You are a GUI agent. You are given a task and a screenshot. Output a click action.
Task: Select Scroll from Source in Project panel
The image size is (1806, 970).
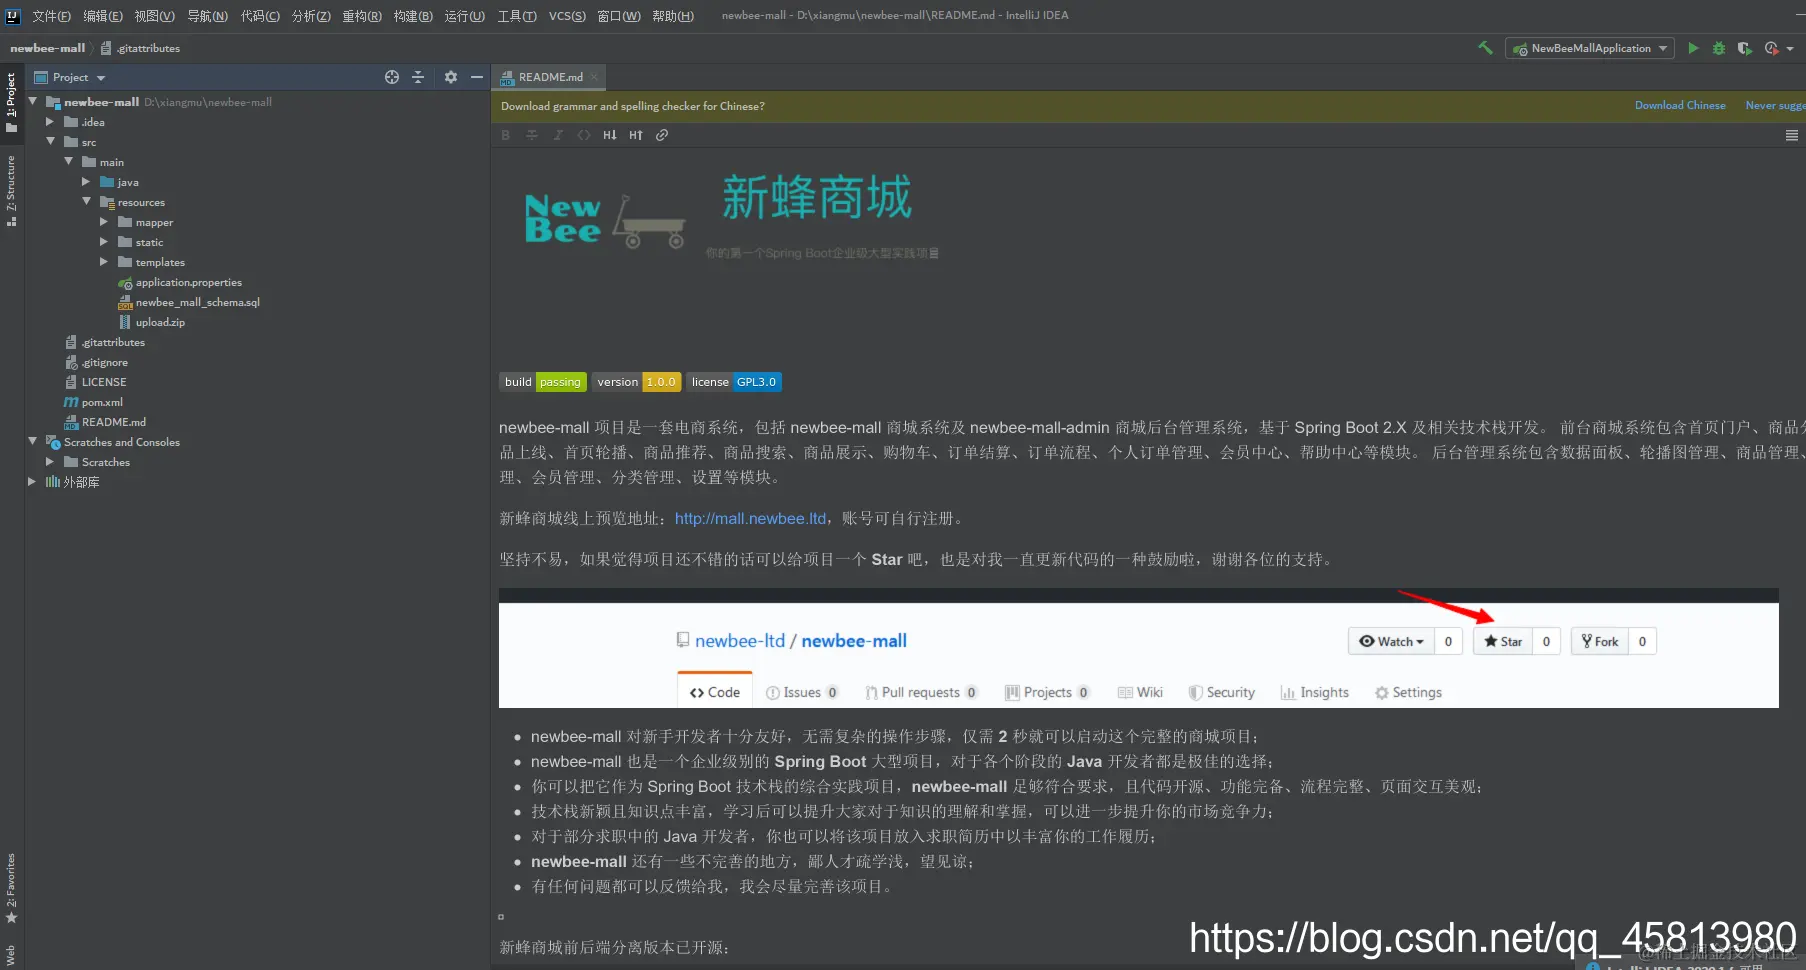[x=391, y=77]
